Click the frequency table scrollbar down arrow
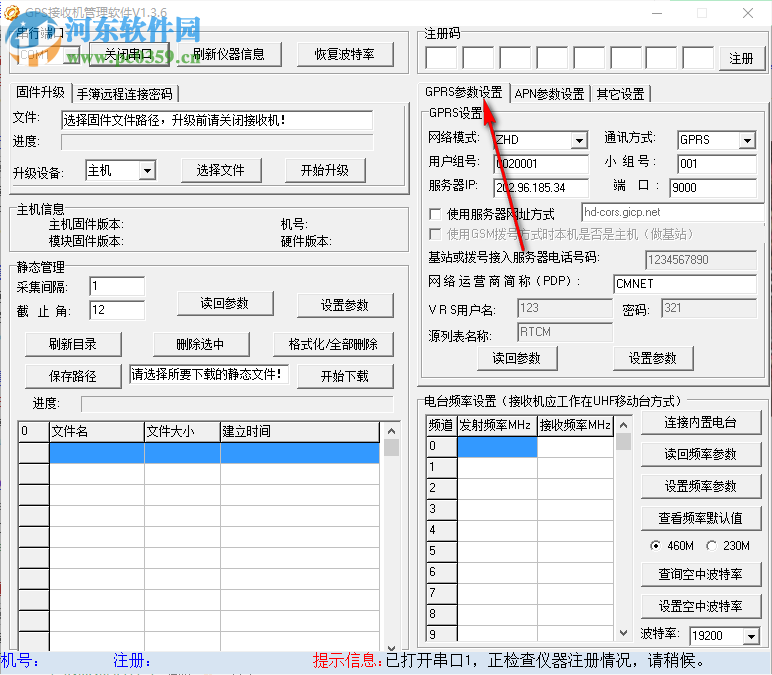Image resolution: width=772 pixels, height=675 pixels. 623,633
